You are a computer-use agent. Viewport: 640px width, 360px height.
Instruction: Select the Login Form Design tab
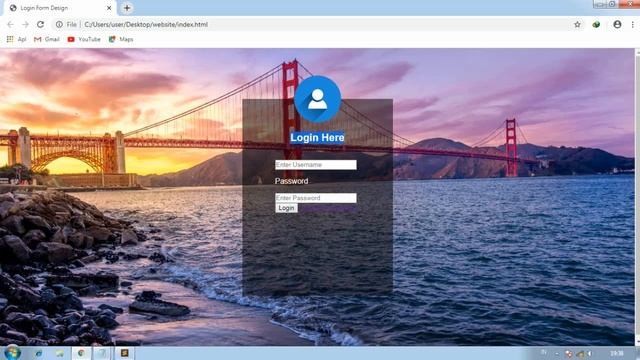tap(59, 8)
